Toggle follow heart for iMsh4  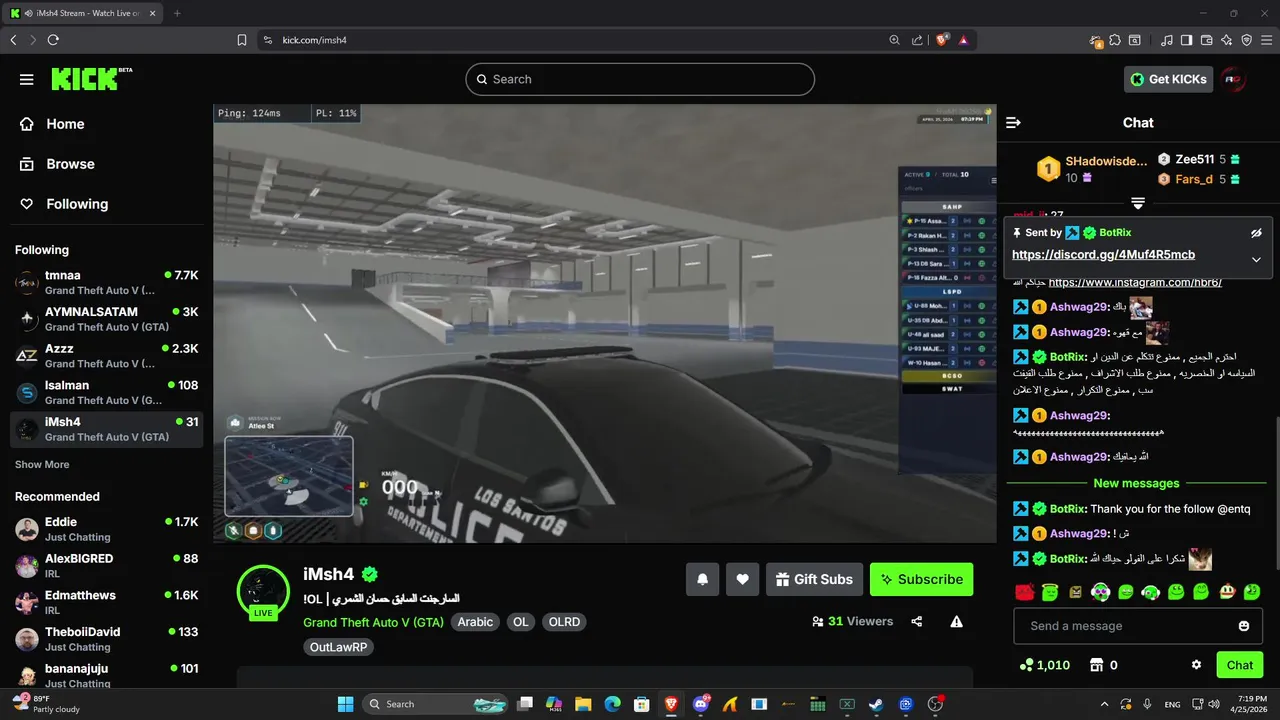(742, 579)
